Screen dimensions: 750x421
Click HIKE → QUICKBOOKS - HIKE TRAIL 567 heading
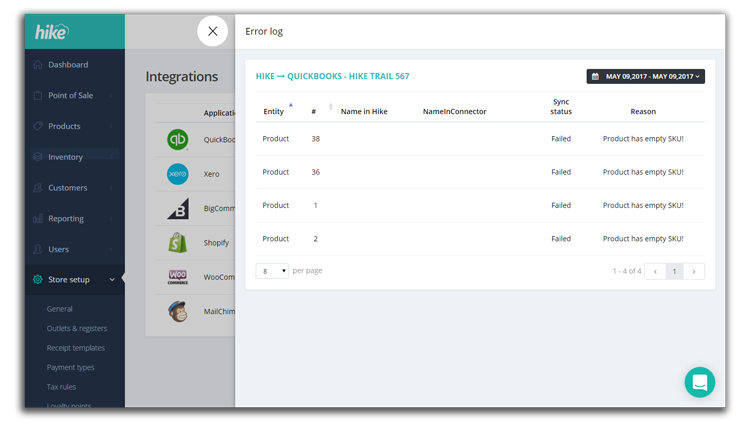[332, 76]
